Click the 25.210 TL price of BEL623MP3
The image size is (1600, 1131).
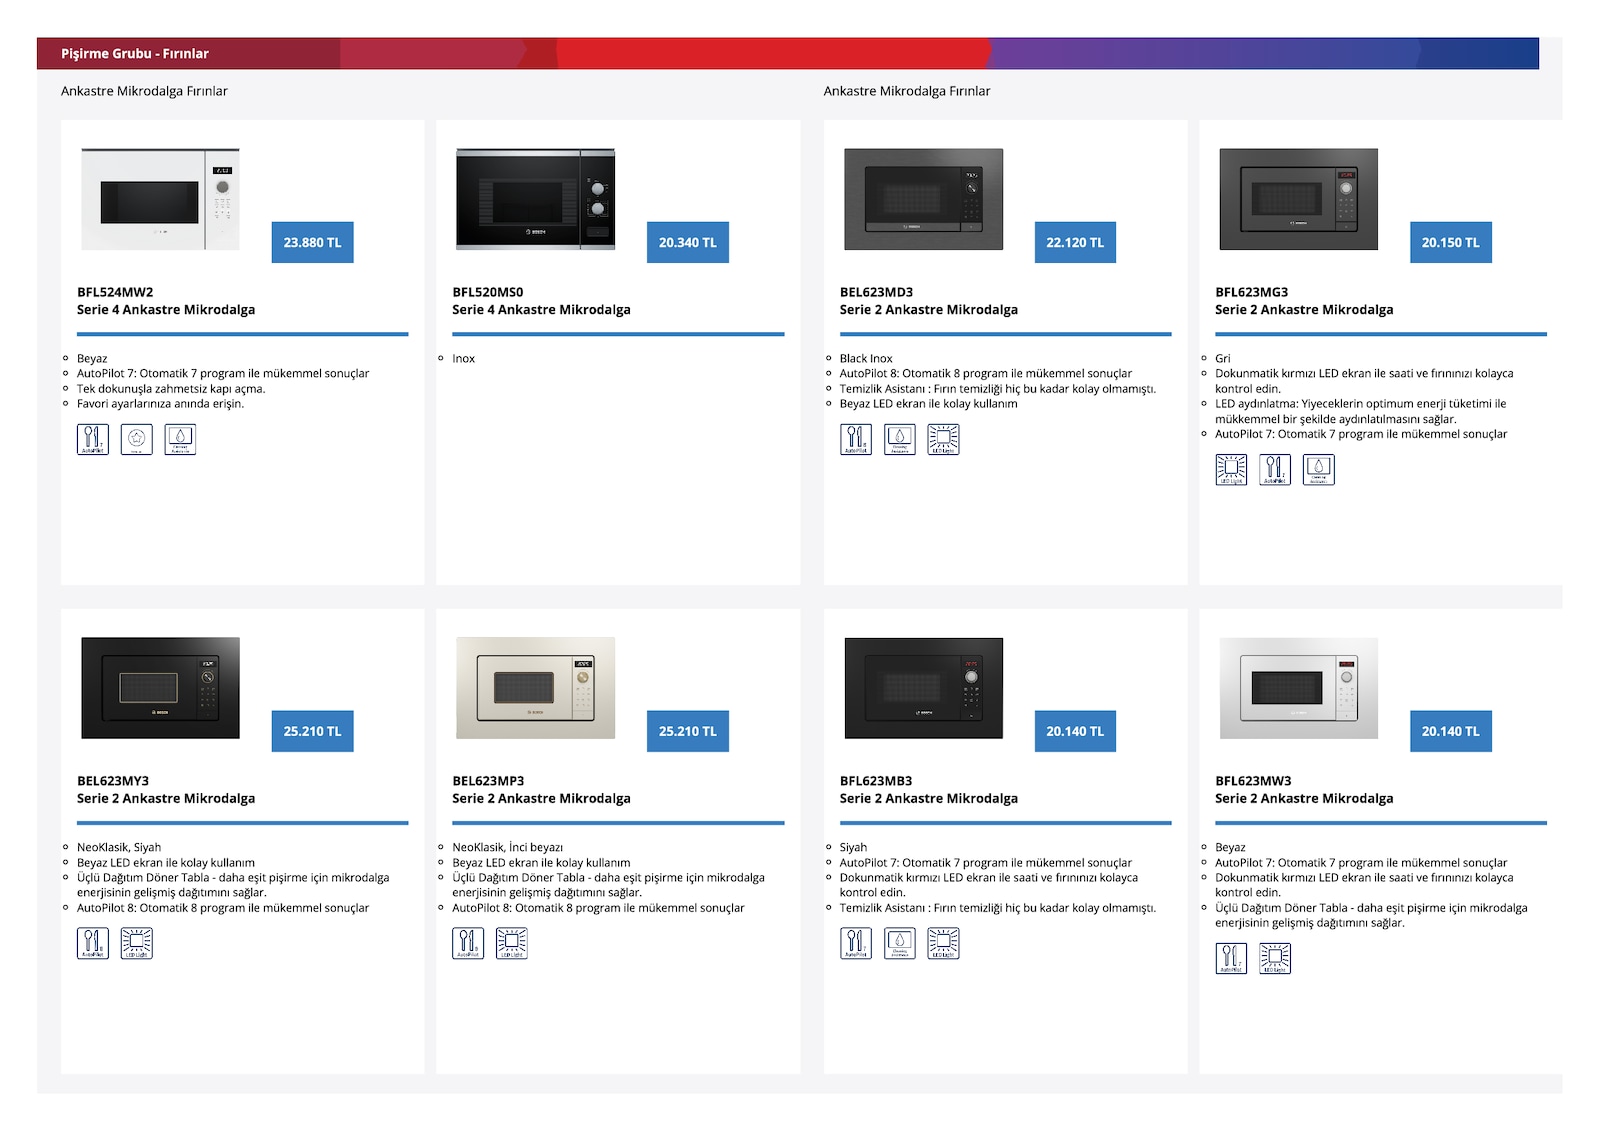click(x=688, y=731)
